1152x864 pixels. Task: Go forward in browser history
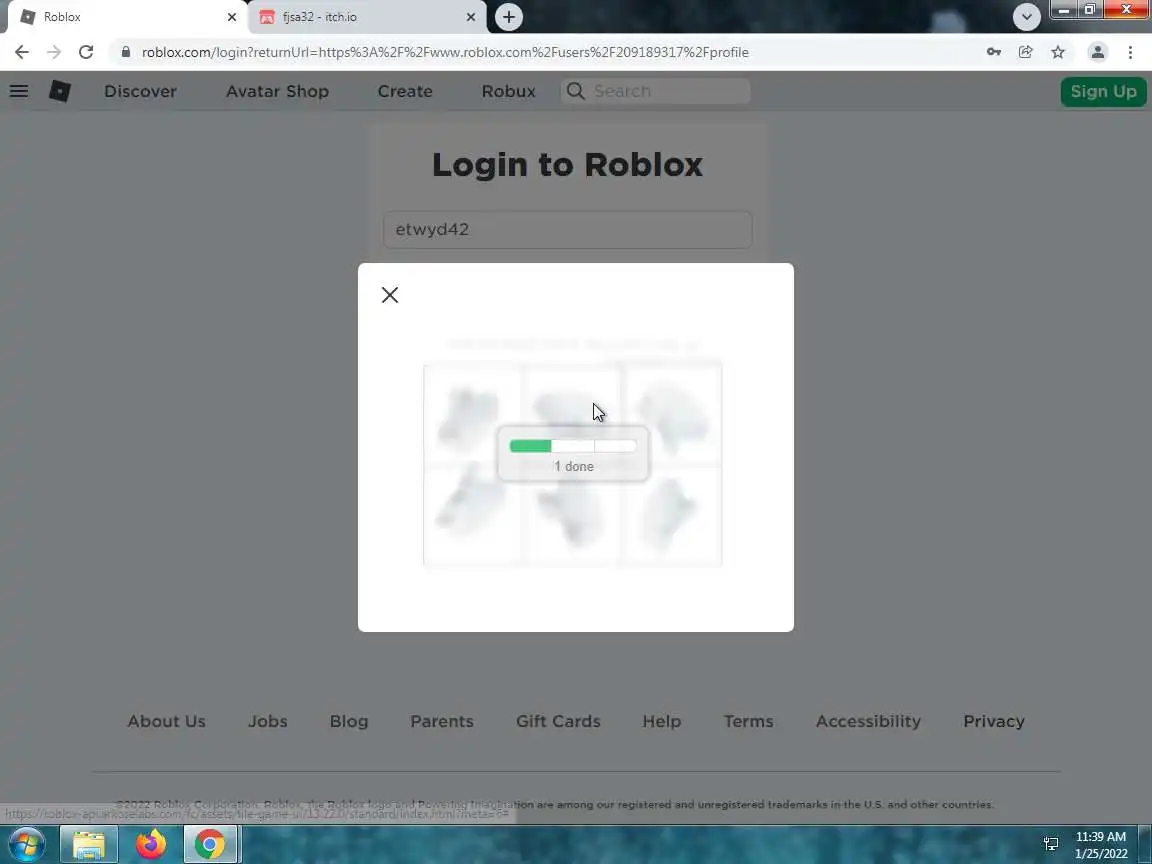tap(54, 52)
